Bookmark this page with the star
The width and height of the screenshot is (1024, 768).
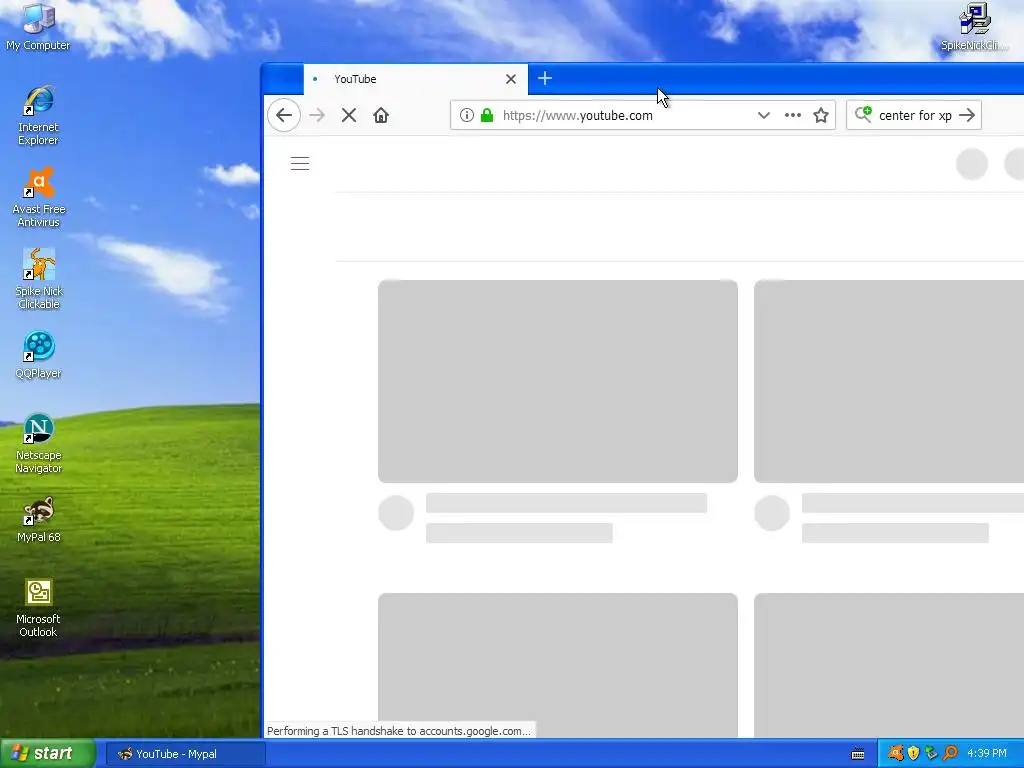[821, 116]
